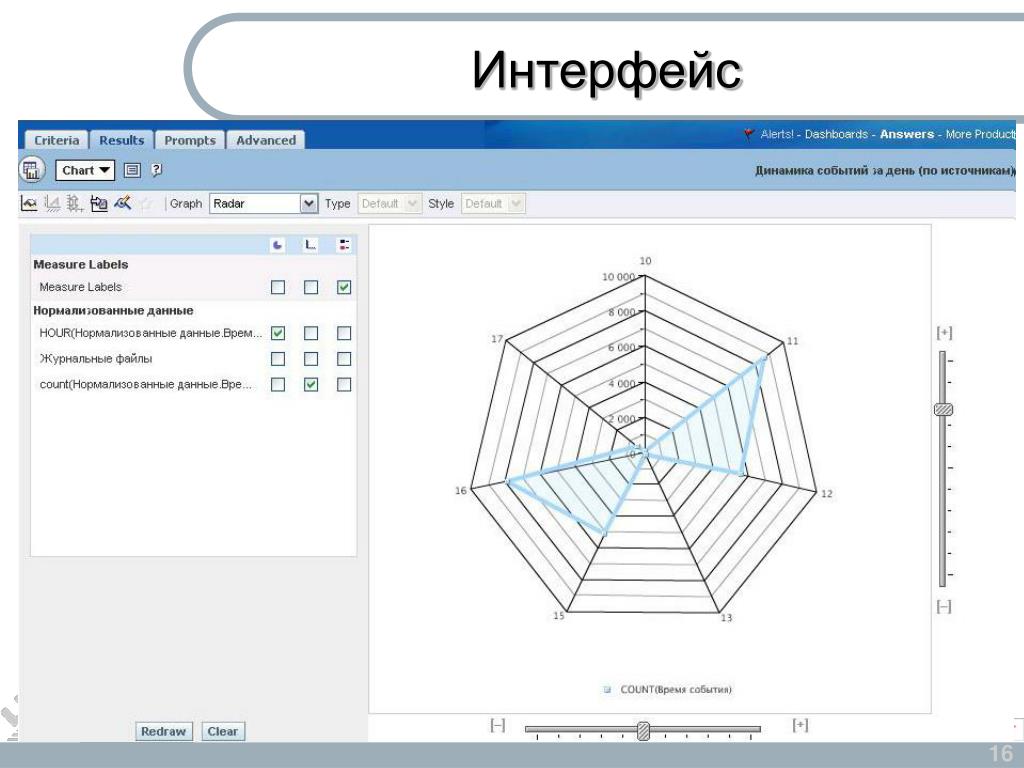Open the Style Default dropdown

click(x=493, y=204)
